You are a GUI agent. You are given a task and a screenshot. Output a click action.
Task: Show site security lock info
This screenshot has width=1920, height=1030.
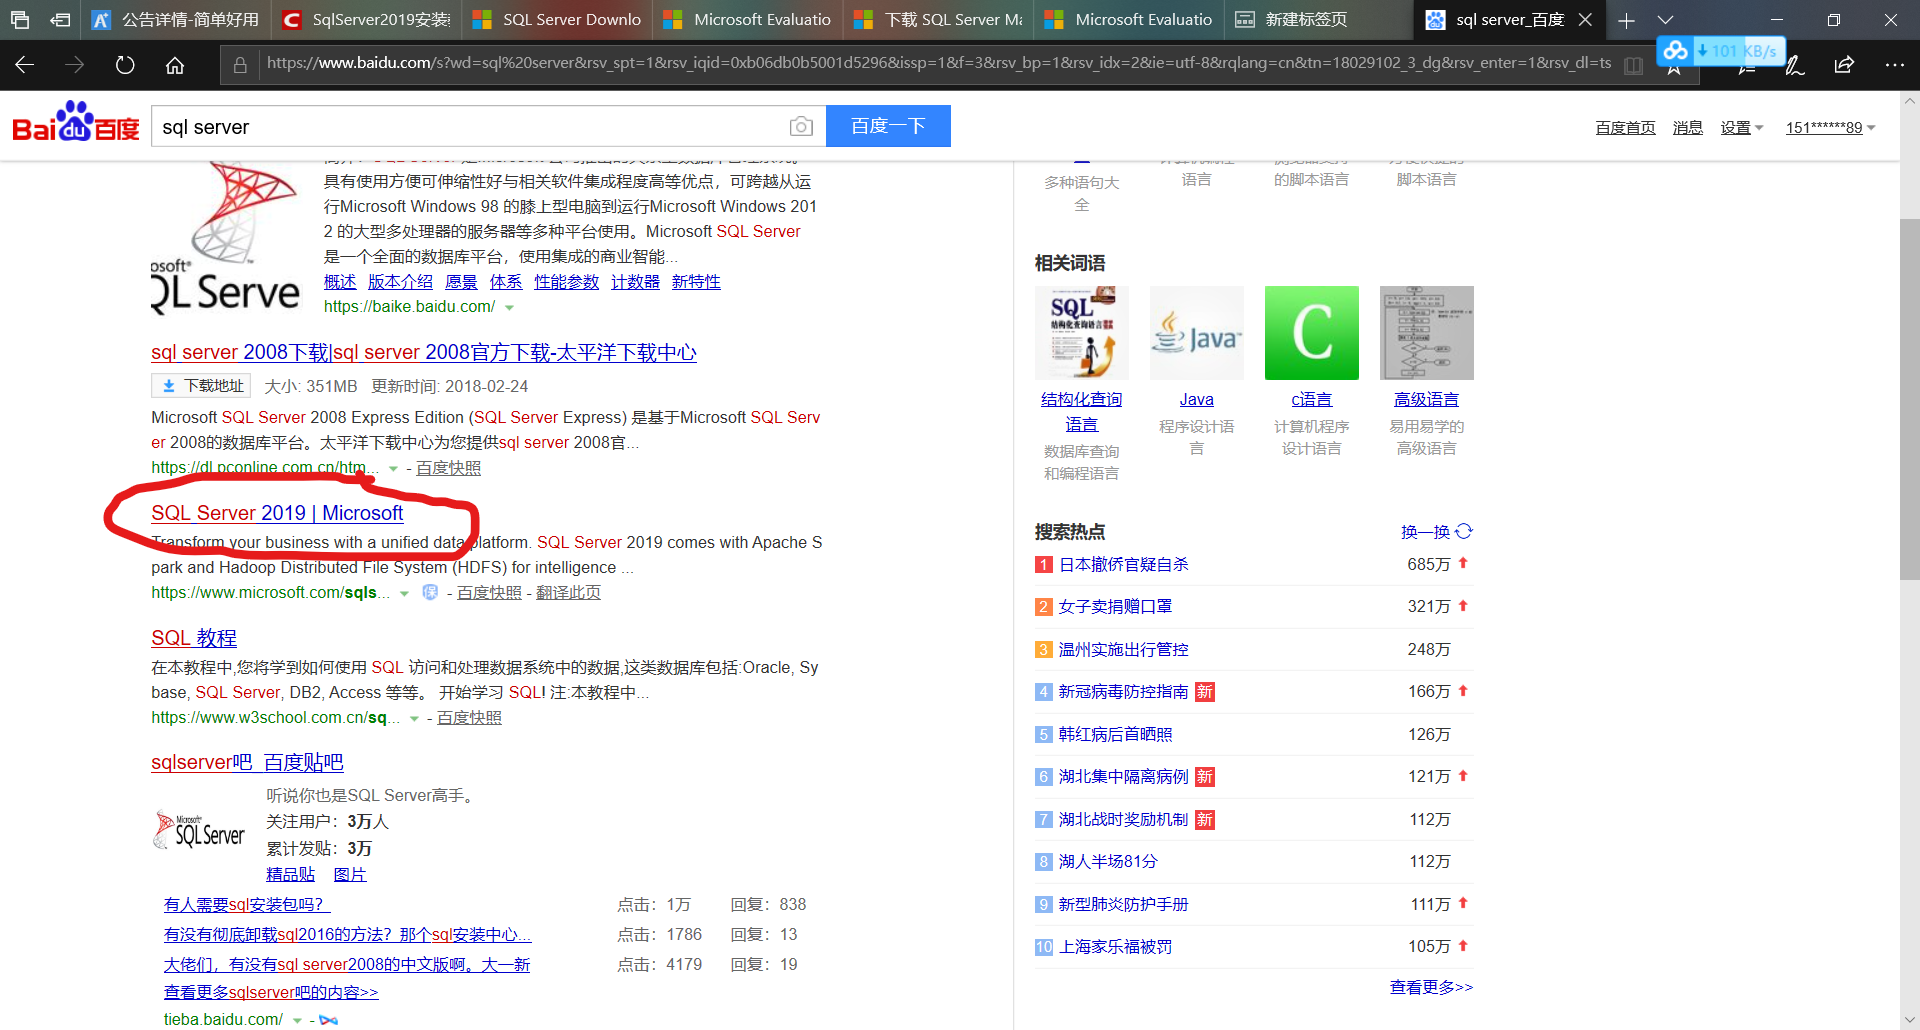pyautogui.click(x=240, y=65)
